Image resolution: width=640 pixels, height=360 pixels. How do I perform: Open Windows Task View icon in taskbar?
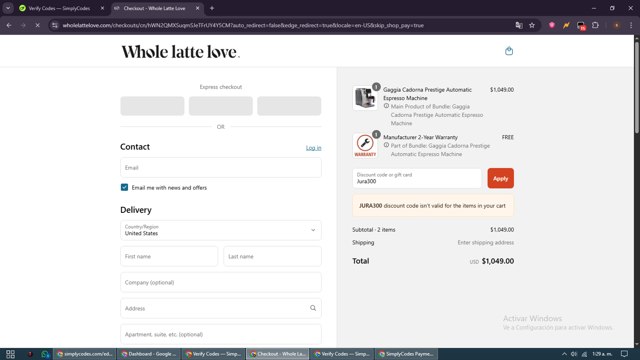pos(10,354)
